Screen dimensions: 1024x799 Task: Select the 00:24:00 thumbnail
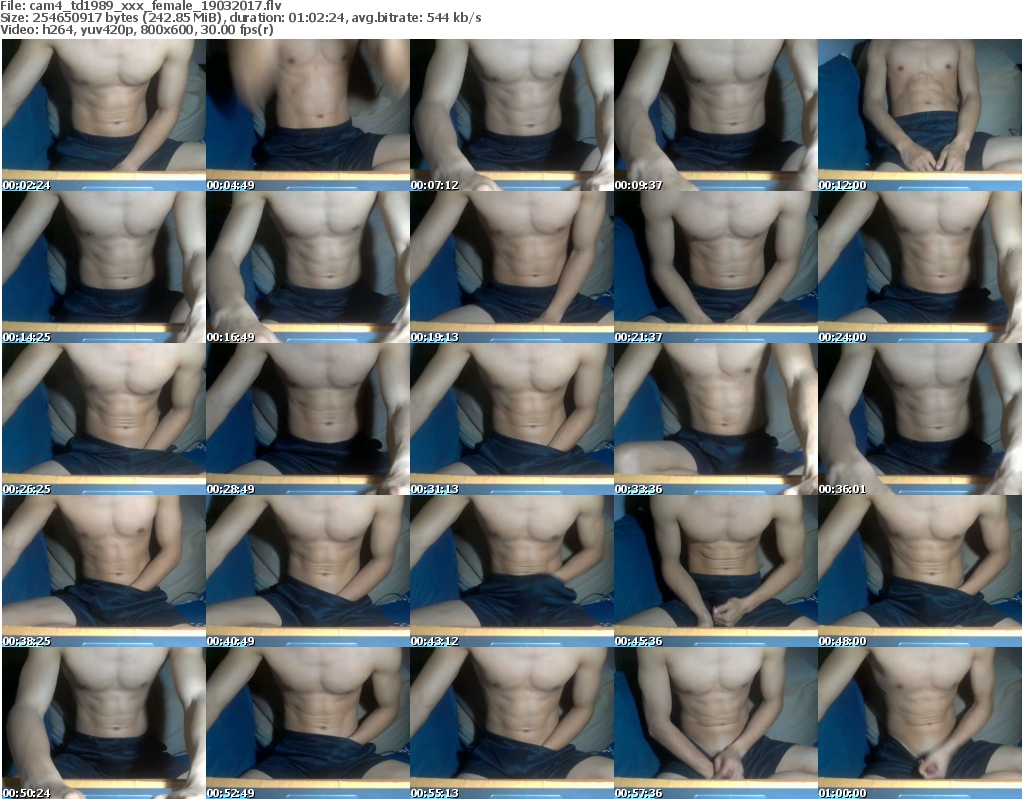pyautogui.click(x=920, y=267)
